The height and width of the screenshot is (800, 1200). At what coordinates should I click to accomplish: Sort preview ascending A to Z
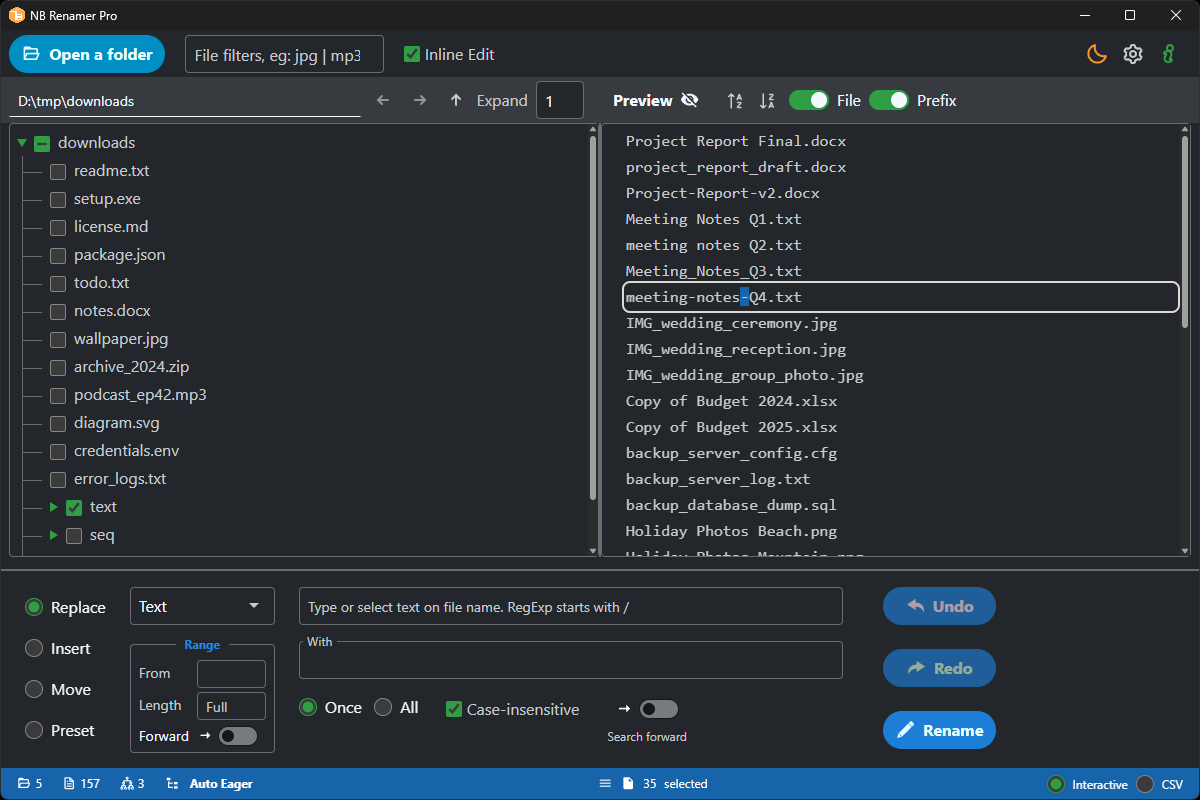click(x=734, y=100)
